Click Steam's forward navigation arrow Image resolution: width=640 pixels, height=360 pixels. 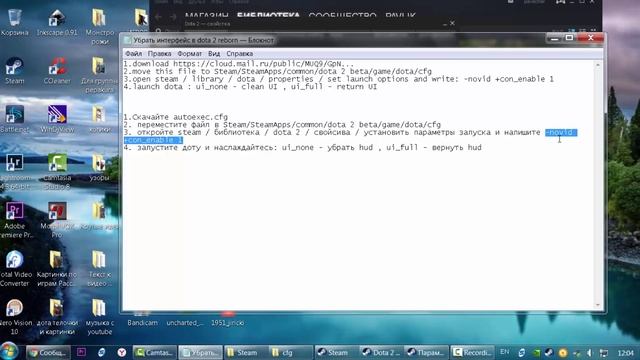pyautogui.click(x=173, y=17)
